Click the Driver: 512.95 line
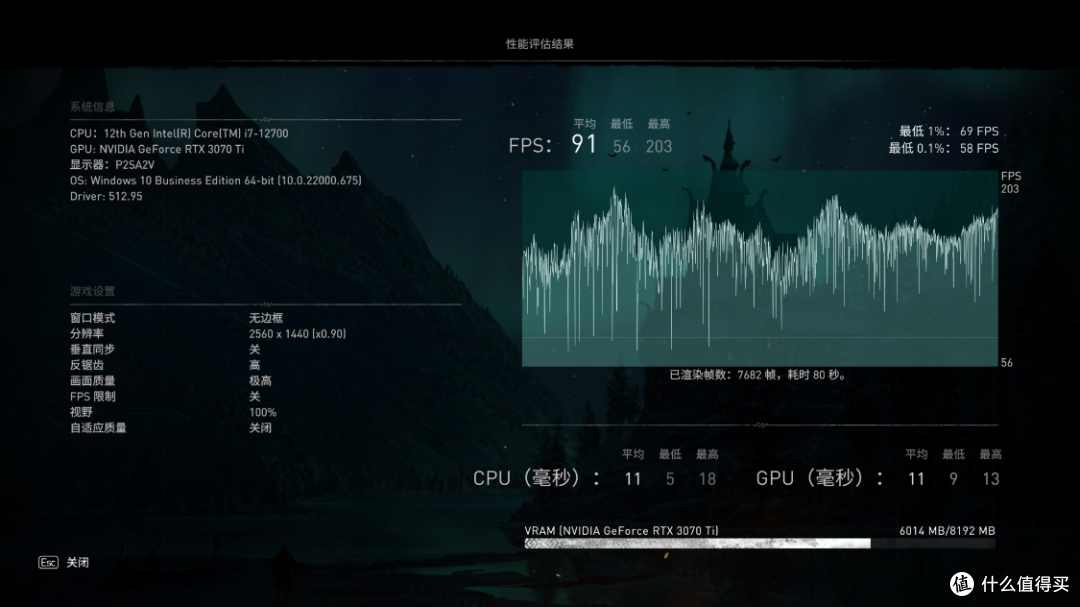Screen dimensions: 1080x607 [x=106, y=196]
